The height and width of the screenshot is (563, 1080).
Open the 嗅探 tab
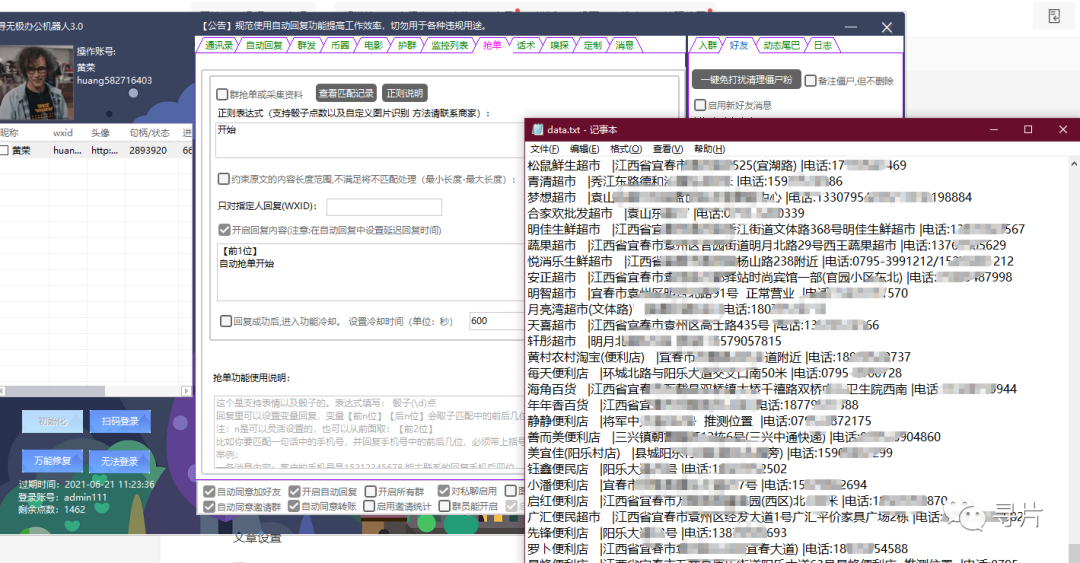(x=559, y=45)
